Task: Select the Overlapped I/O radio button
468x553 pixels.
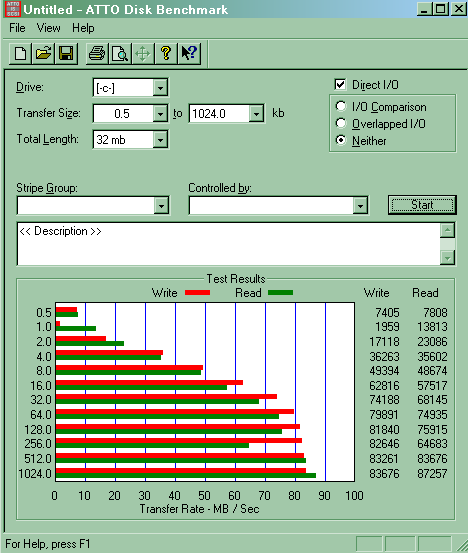Action: (x=341, y=123)
